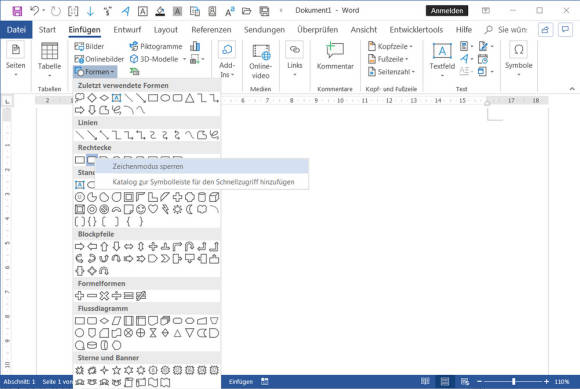Screen dimensions: 580x389
Task: Open the Bilder picture insert tool
Action: click(89, 46)
